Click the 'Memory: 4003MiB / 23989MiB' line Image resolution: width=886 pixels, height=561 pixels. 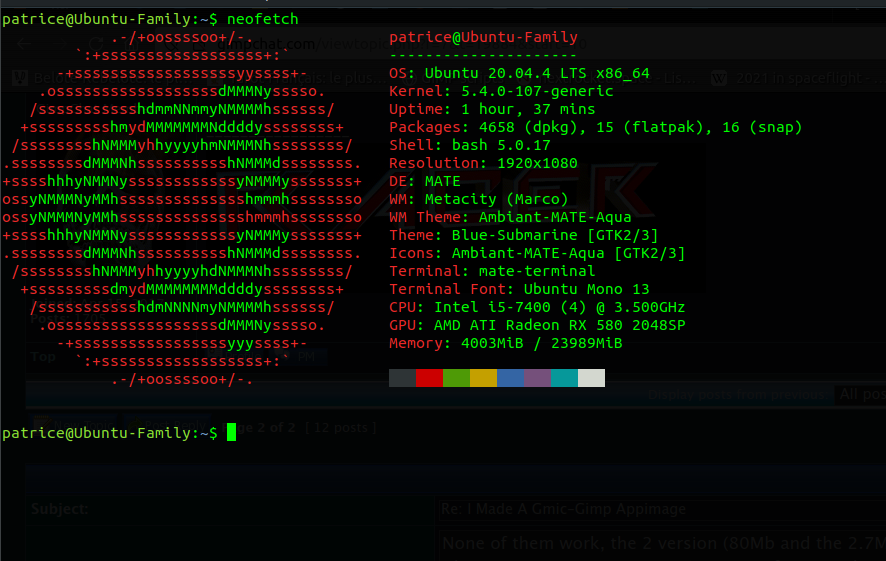coord(506,343)
